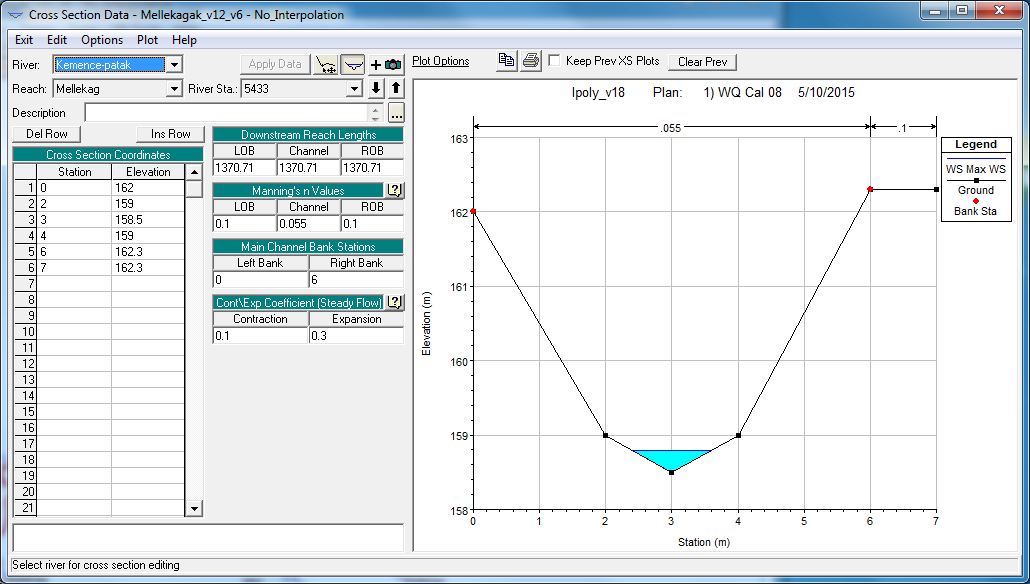Viewport: 1030px width, 584px height.
Task: Open Plot Options link
Action: 441,61
